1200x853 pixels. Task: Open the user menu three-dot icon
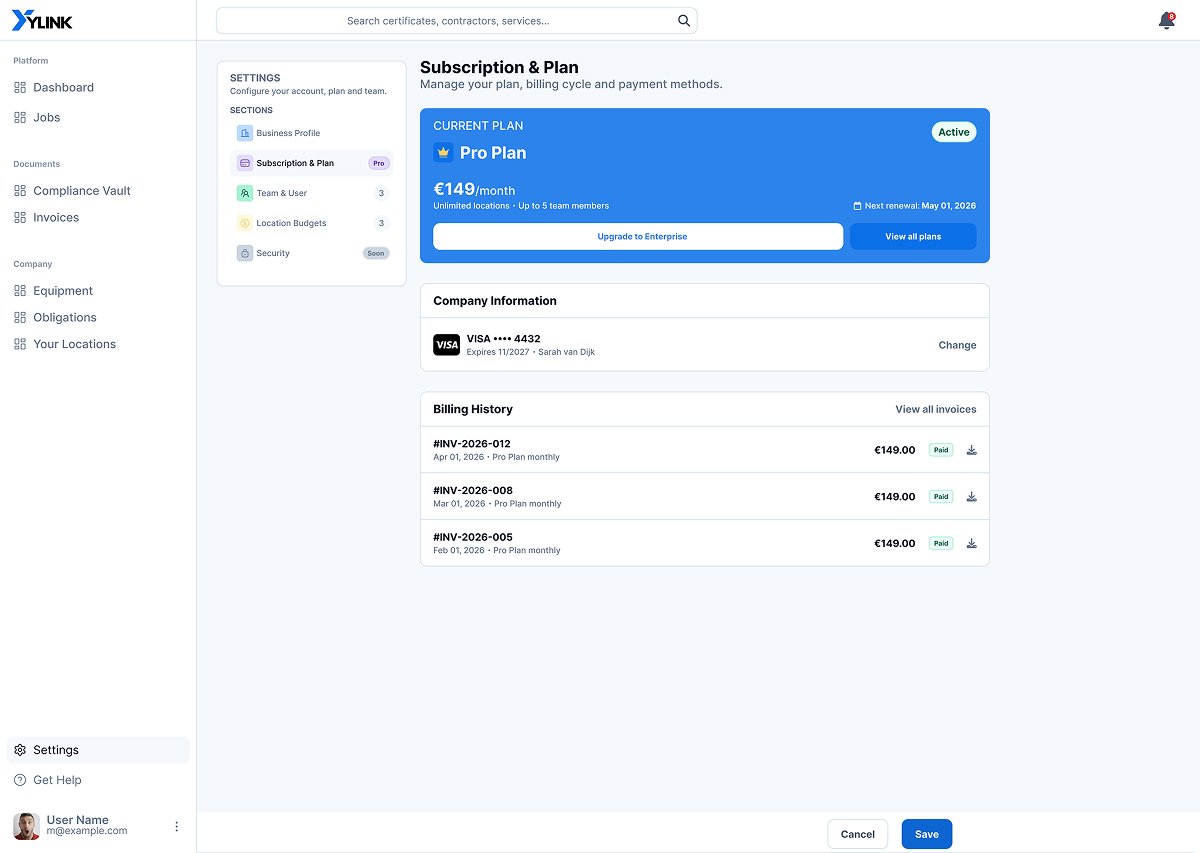(177, 826)
